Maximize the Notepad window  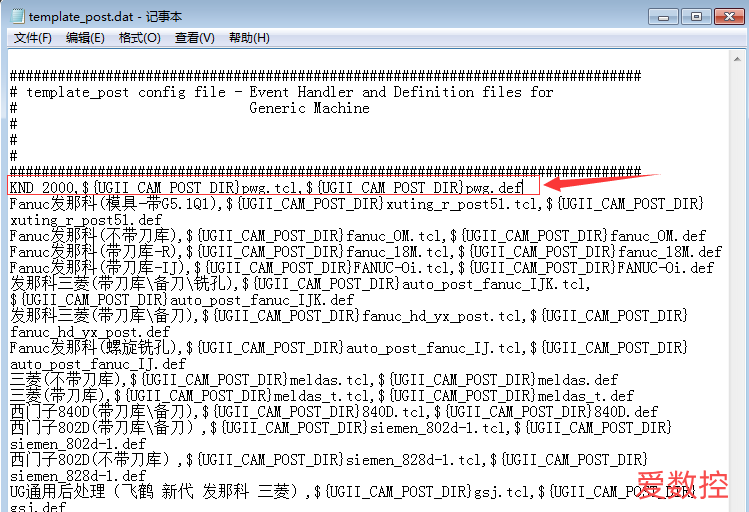pyautogui.click(x=696, y=17)
